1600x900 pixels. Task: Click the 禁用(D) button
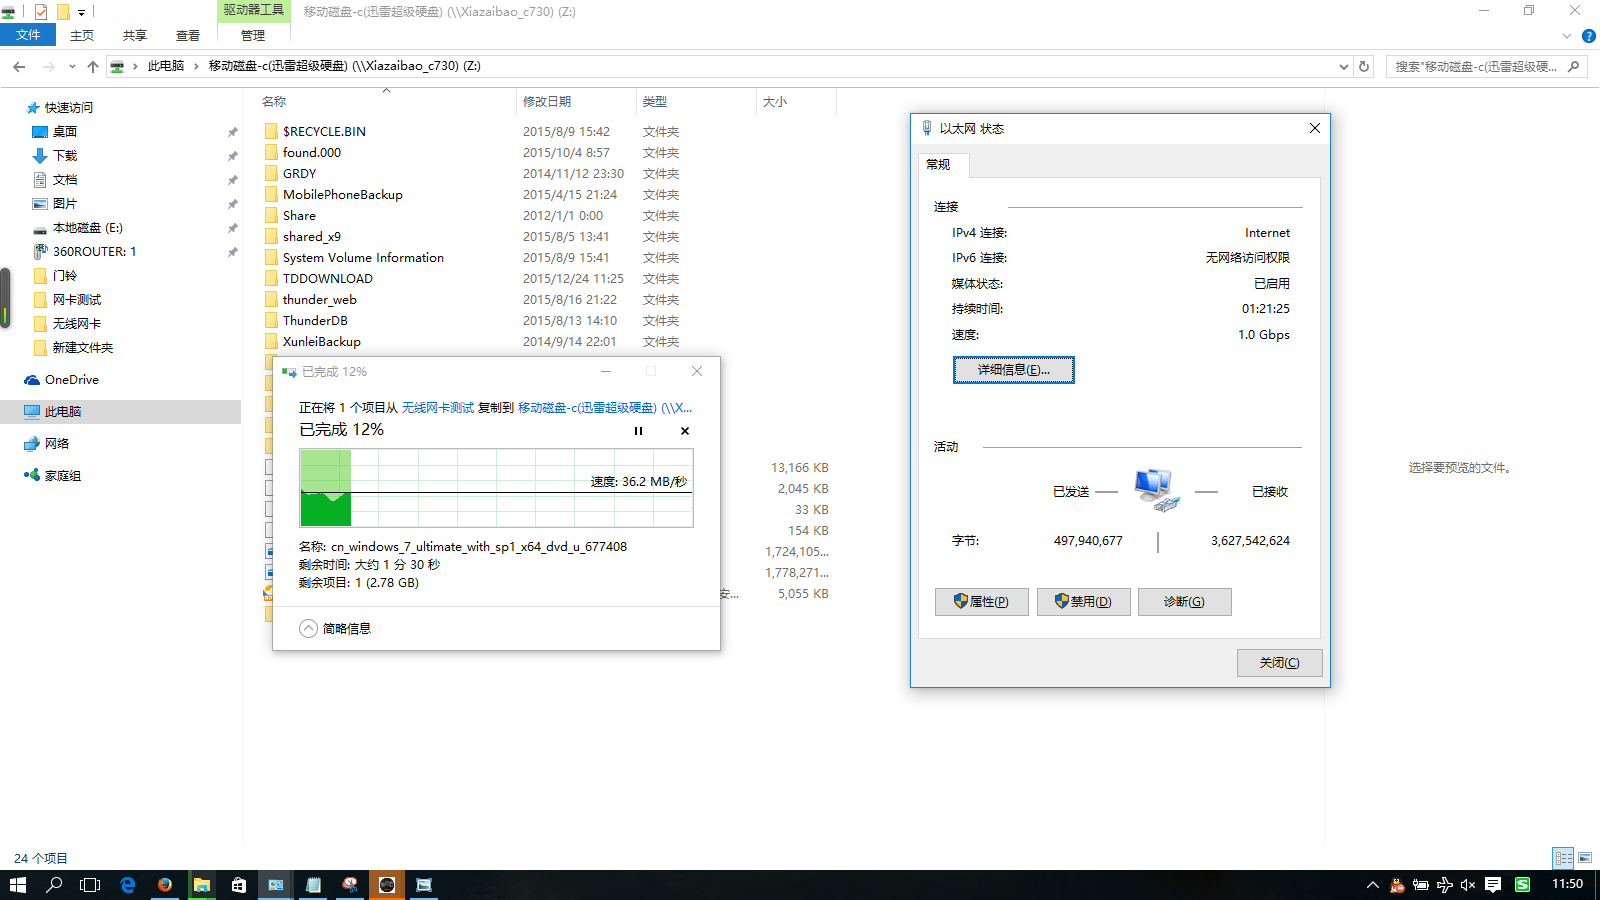tap(1084, 602)
